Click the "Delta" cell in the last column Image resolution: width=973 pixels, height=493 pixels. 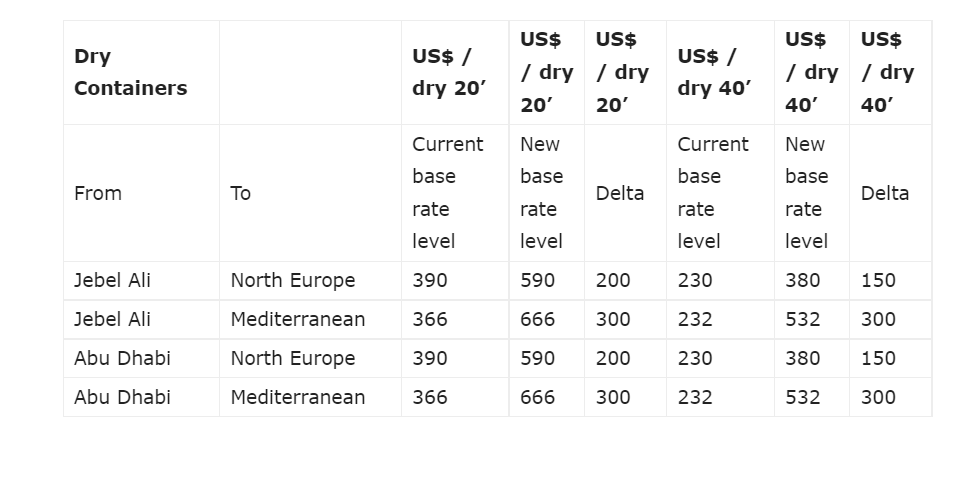pyautogui.click(x=885, y=193)
